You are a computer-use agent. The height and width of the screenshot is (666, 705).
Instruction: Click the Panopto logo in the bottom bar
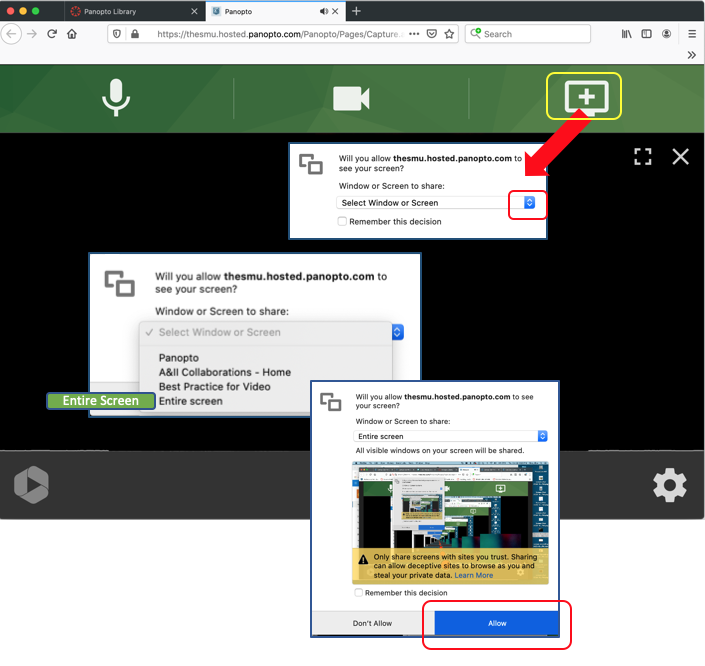[x=31, y=484]
